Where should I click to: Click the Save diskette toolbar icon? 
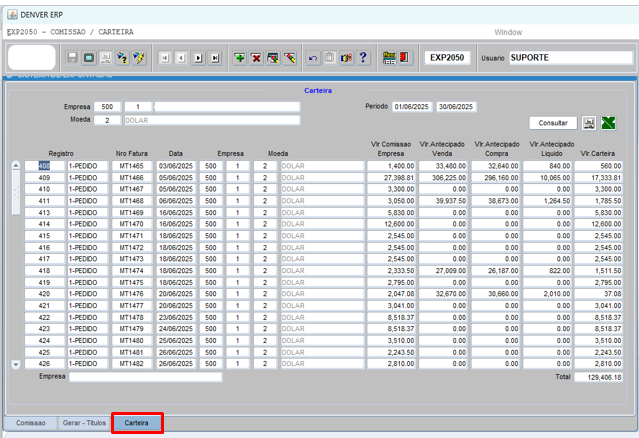72,59
